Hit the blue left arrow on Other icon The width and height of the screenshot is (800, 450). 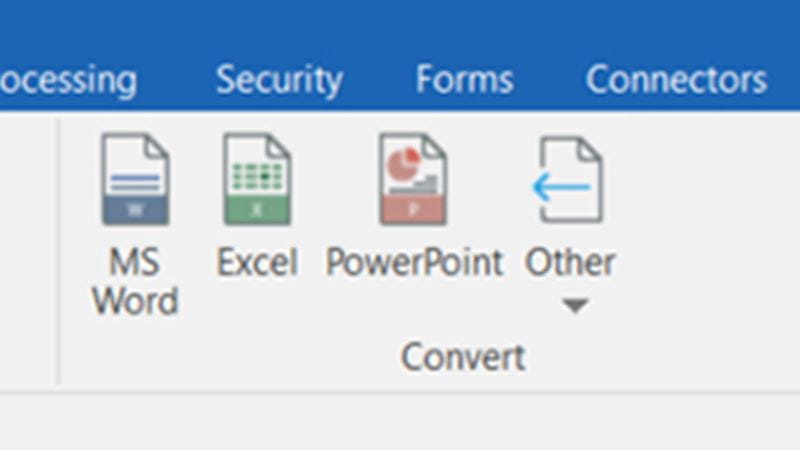[x=561, y=185]
